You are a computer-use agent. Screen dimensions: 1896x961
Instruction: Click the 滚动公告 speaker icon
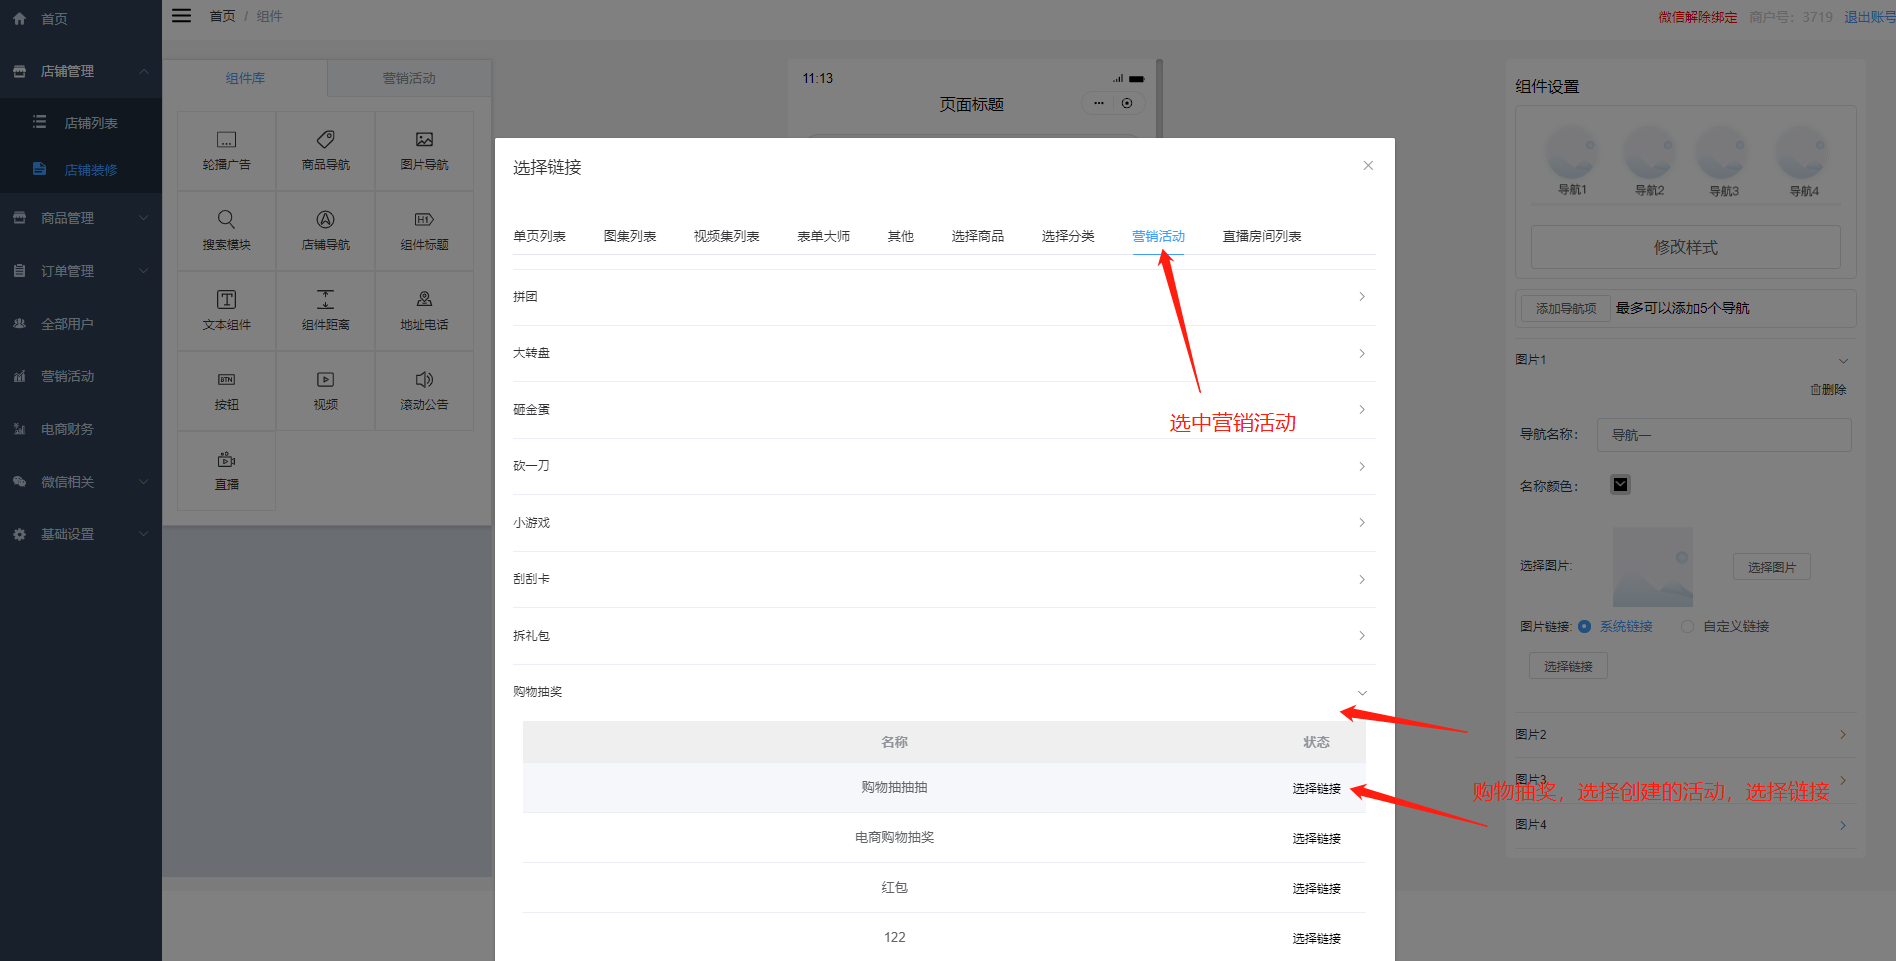(x=424, y=380)
